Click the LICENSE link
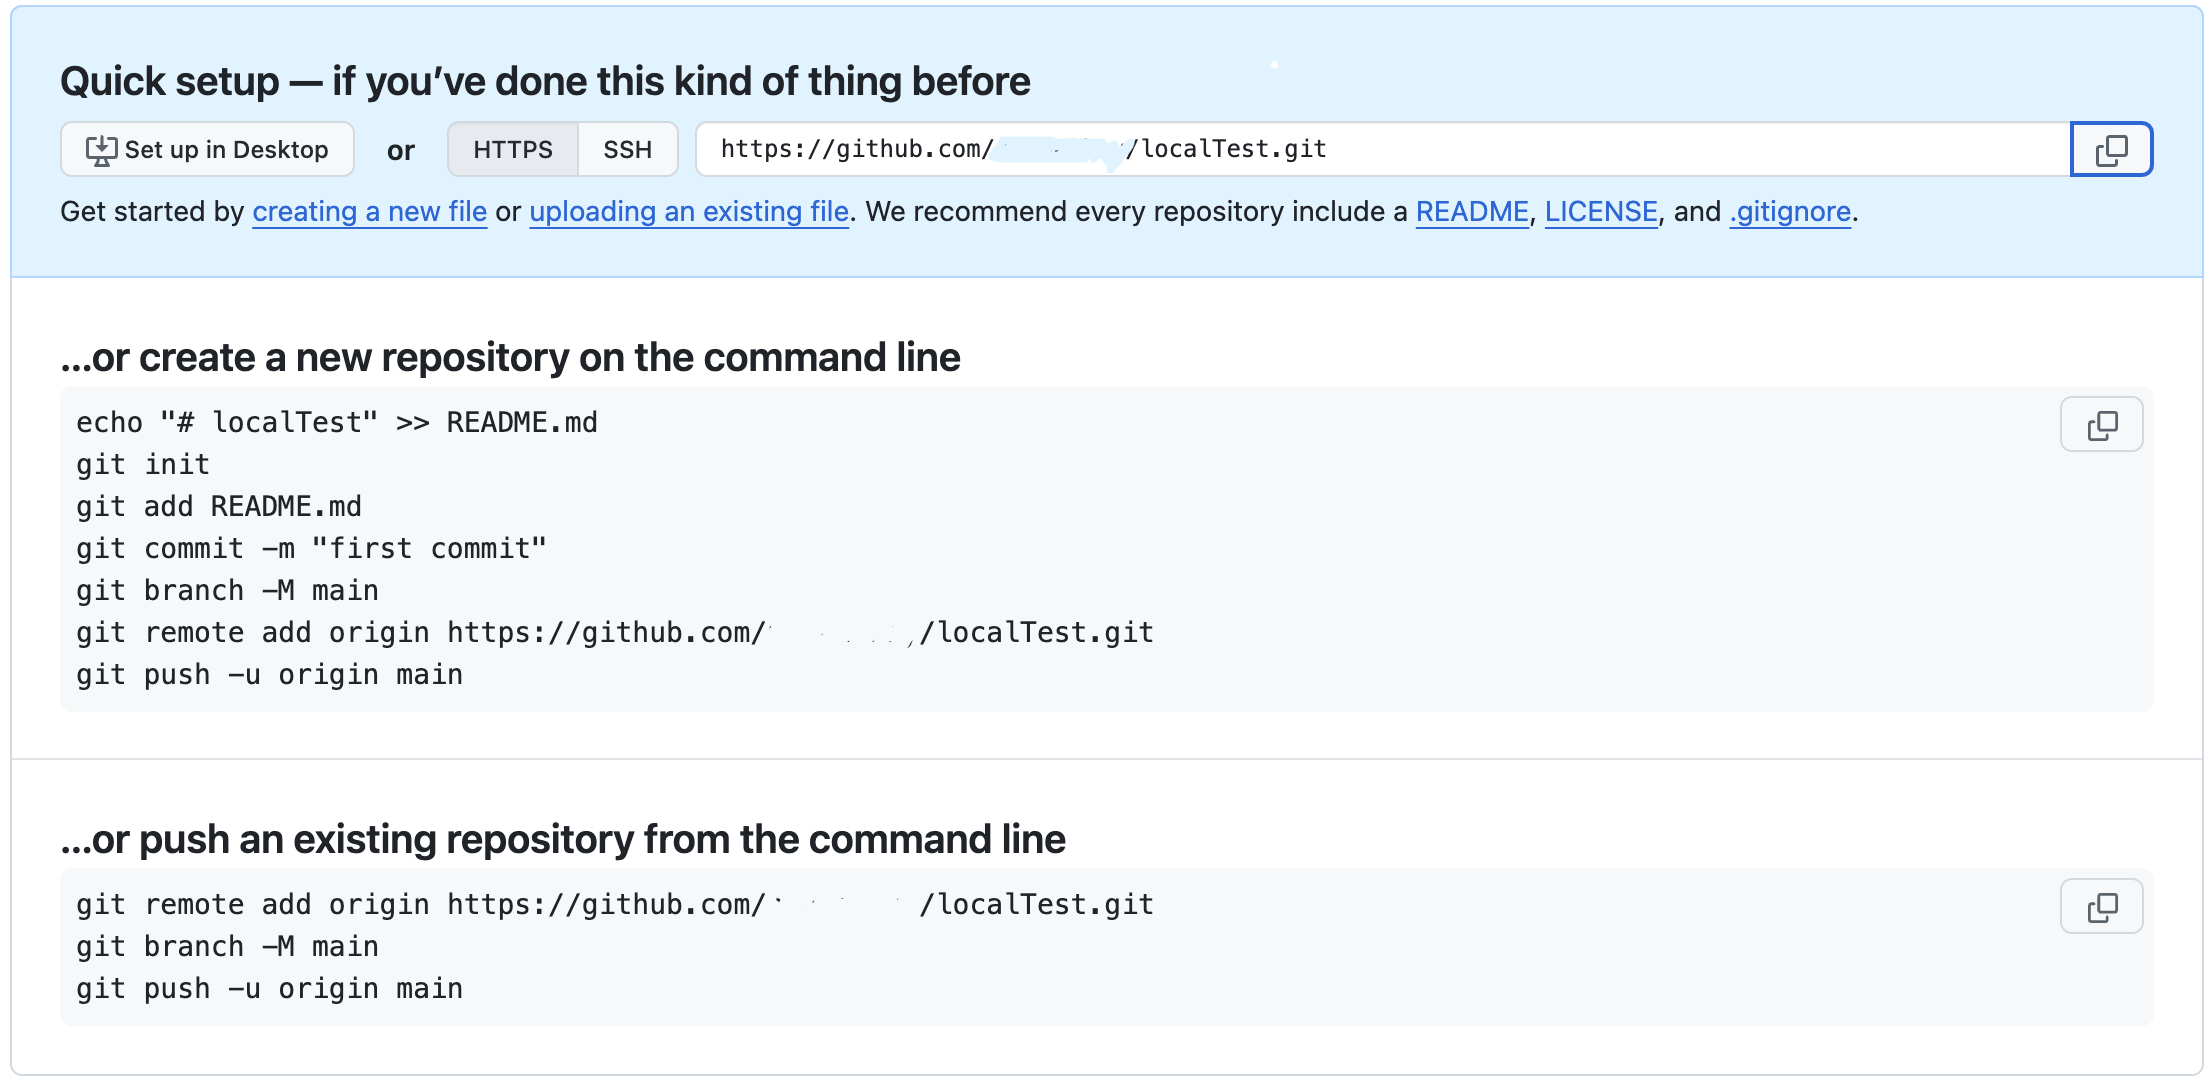 pyautogui.click(x=1600, y=212)
